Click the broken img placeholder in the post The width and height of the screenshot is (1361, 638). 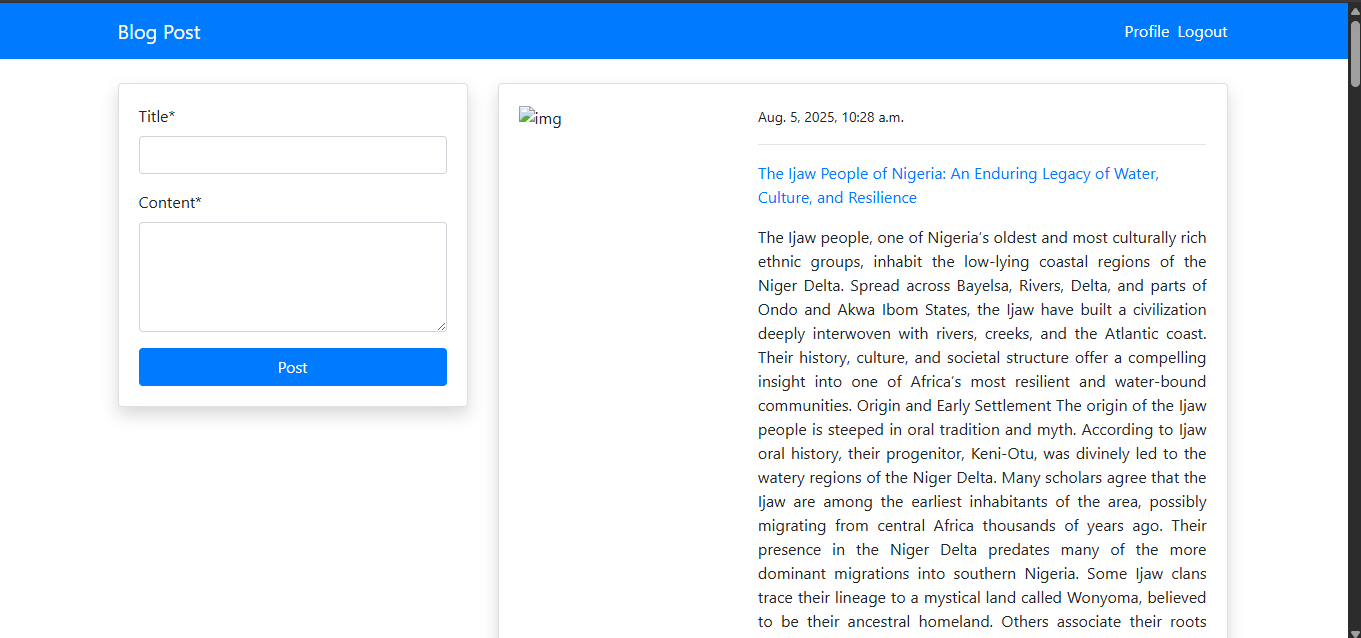pos(540,119)
